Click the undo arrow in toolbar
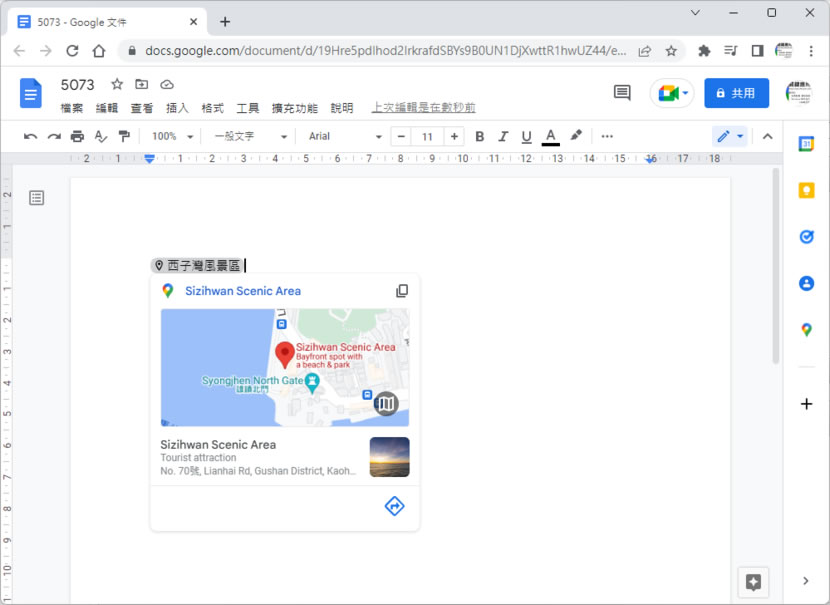Viewport: 830px width, 605px height. tap(30, 136)
